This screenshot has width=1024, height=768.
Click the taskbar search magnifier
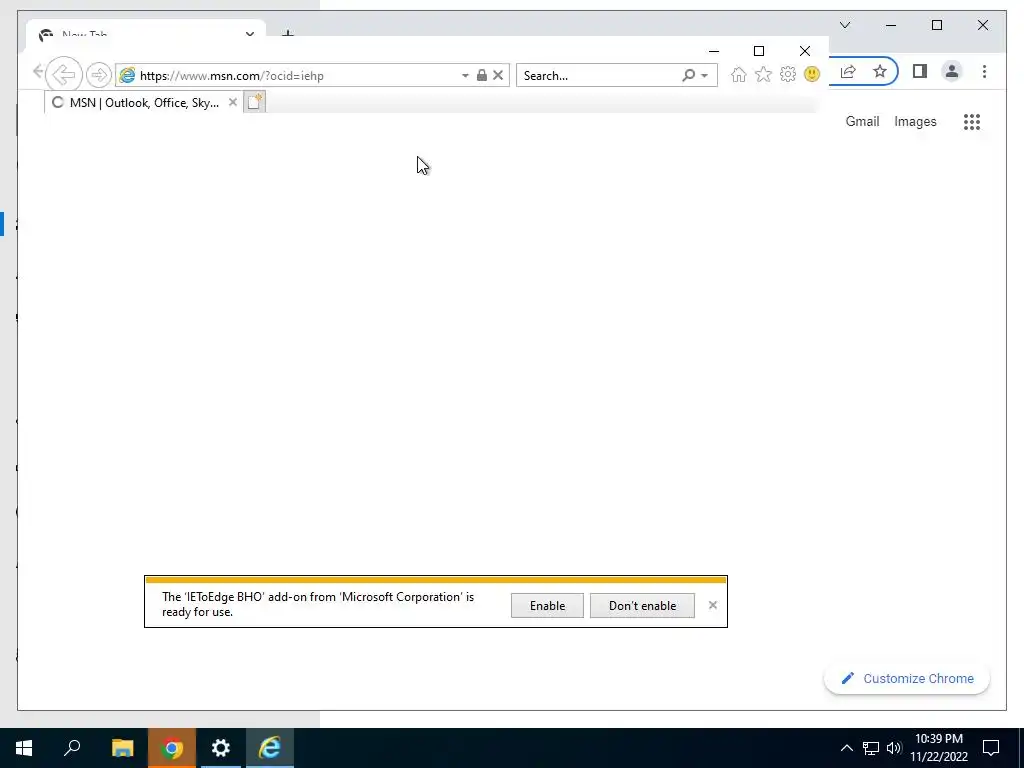point(72,748)
